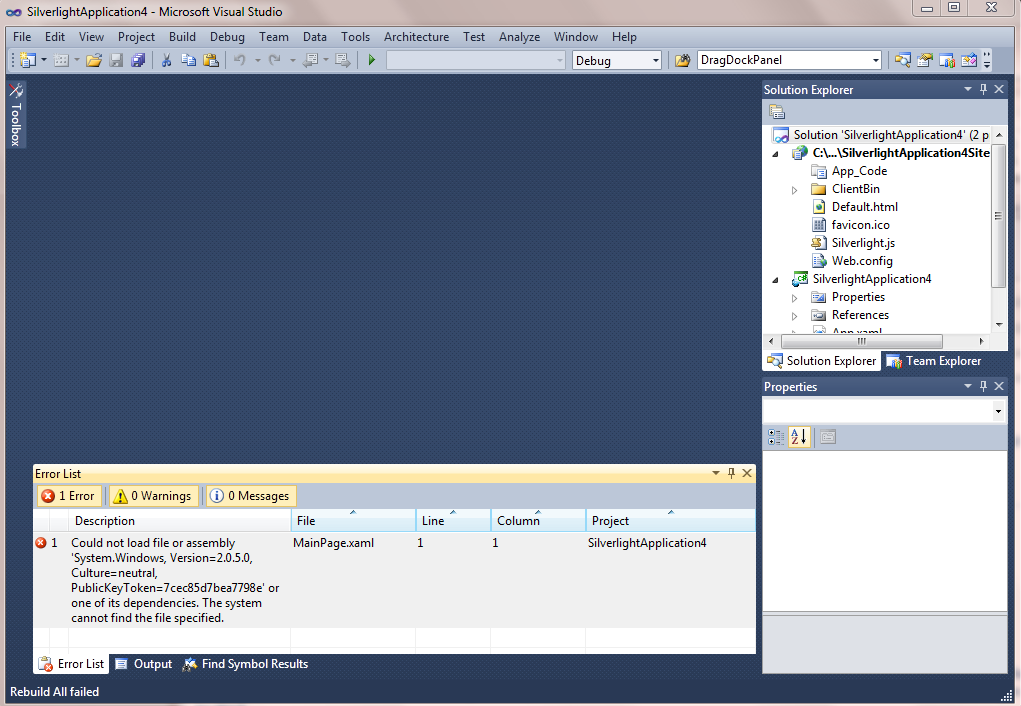Viewport: 1021px width, 706px height.
Task: Click Solution Explorer horizontal scrollbar thumb
Action: [861, 341]
